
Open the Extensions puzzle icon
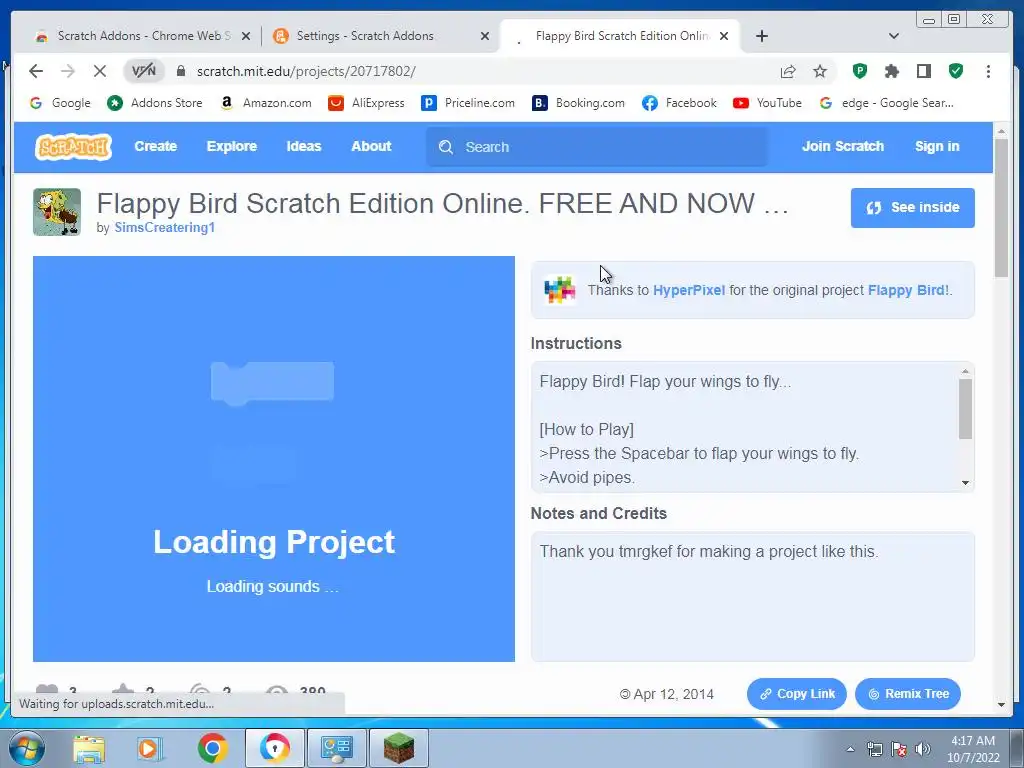891,71
